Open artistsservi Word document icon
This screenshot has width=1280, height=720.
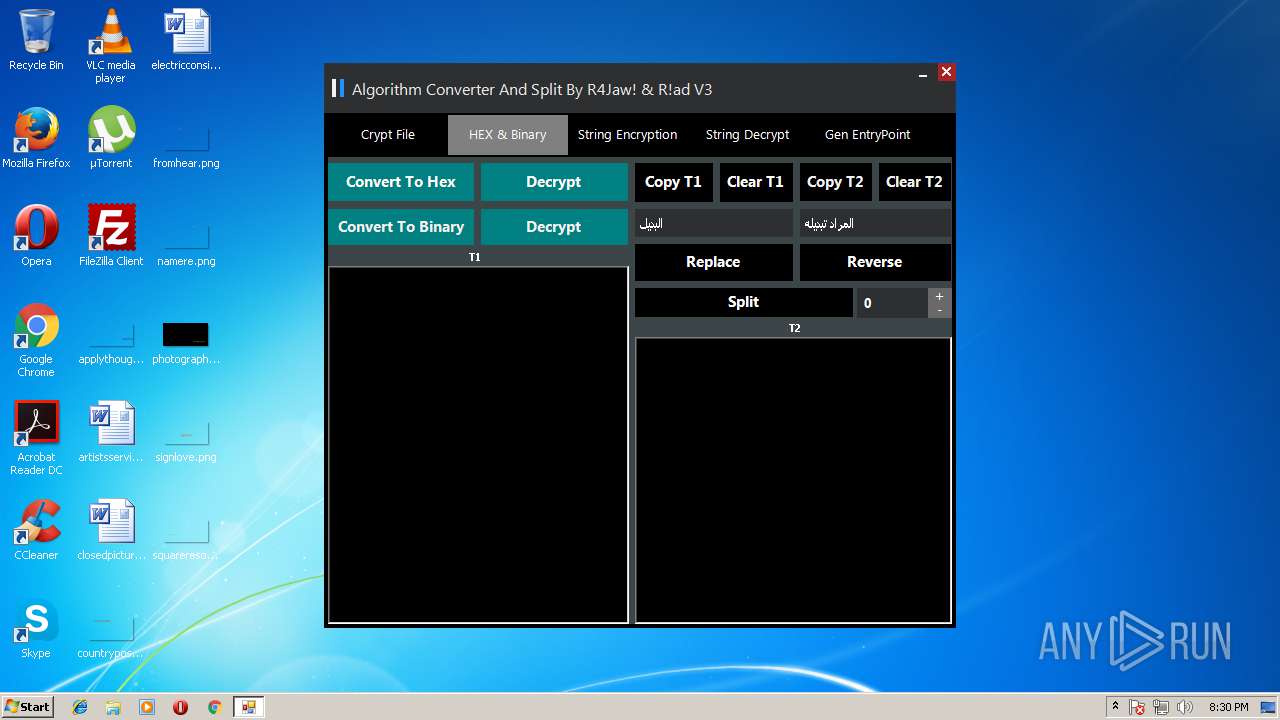coord(111,432)
